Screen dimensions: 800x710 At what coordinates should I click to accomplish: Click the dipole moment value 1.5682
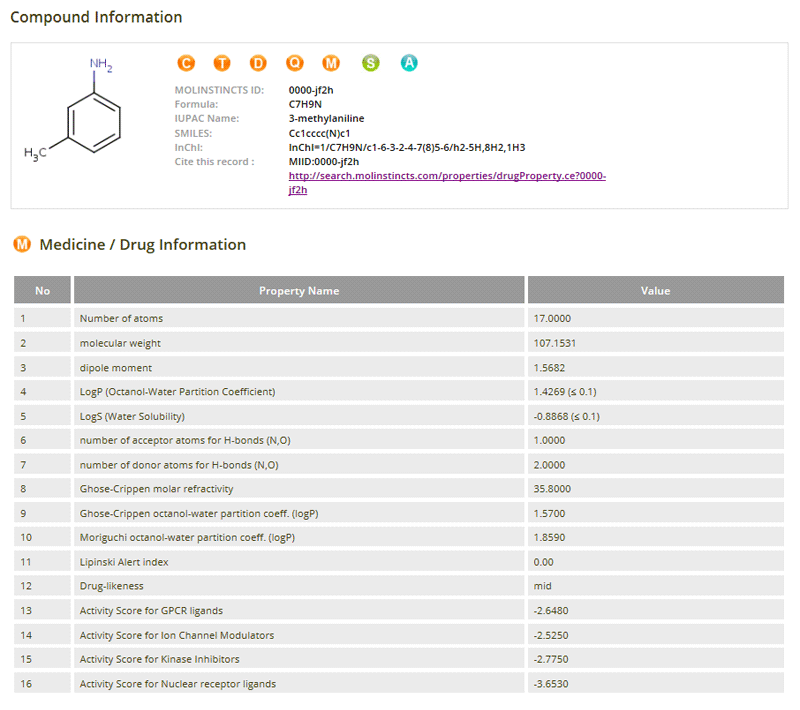(549, 368)
